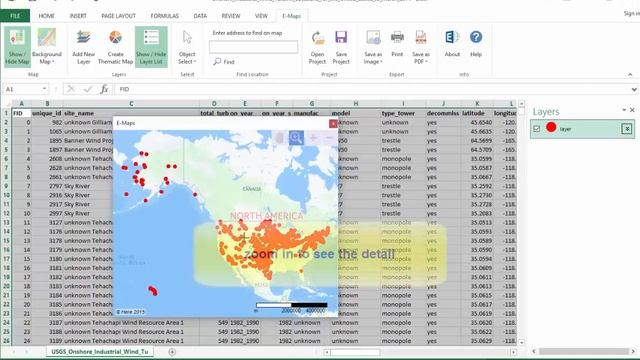
Task: Click Layers pane horizontal scrollbar
Action: [x=584, y=351]
